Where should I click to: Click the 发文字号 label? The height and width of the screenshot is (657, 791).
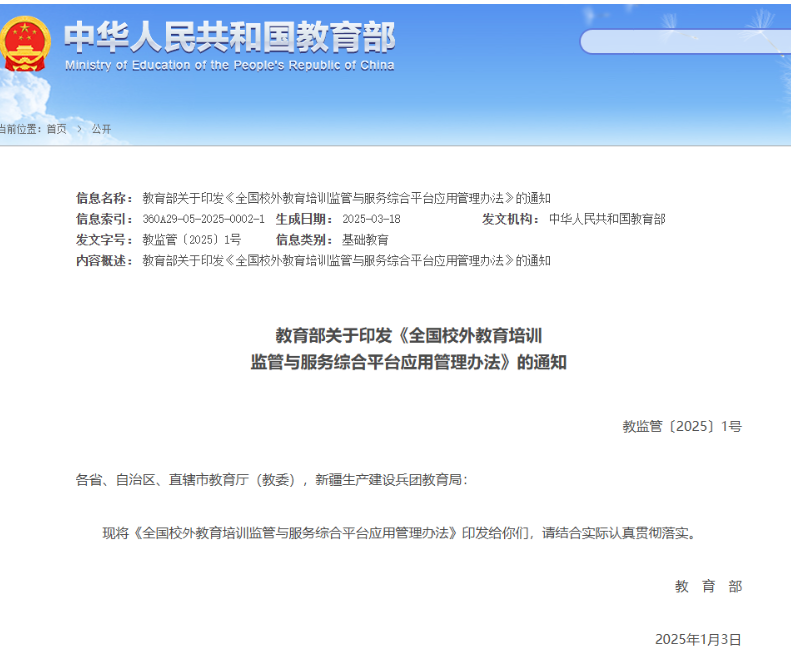tap(104, 240)
